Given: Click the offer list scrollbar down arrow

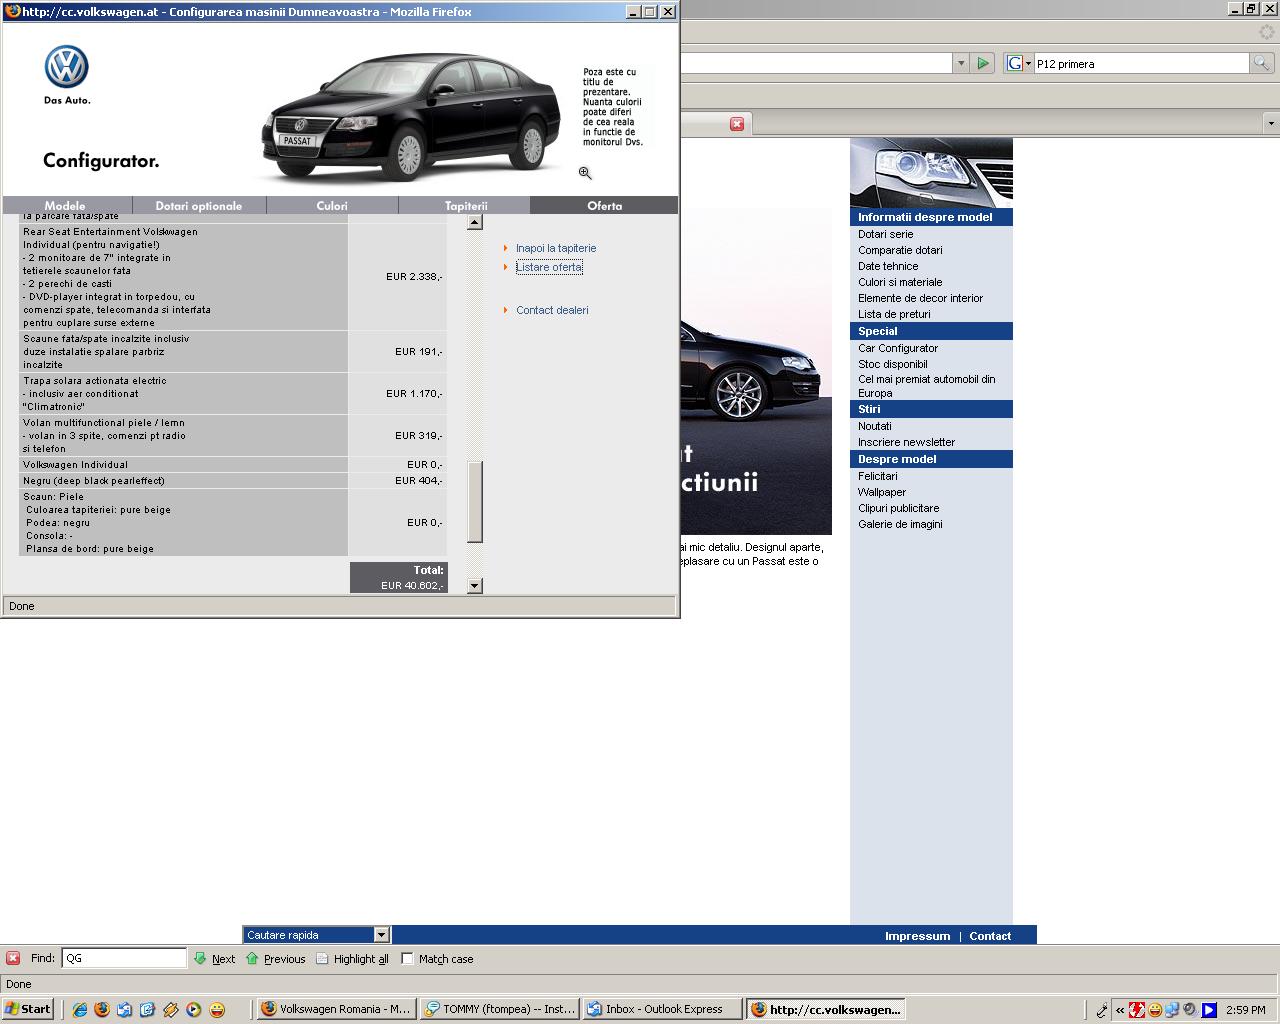Looking at the screenshot, I should click(475, 586).
